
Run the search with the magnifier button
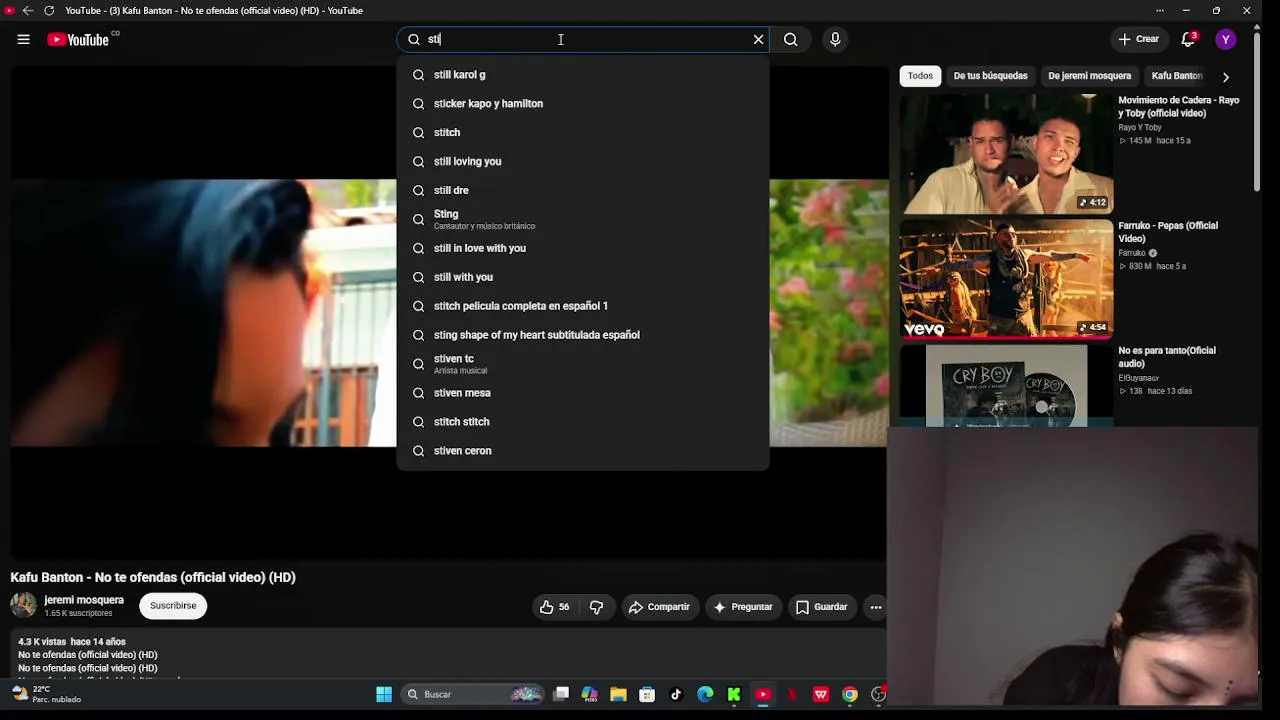click(x=791, y=39)
